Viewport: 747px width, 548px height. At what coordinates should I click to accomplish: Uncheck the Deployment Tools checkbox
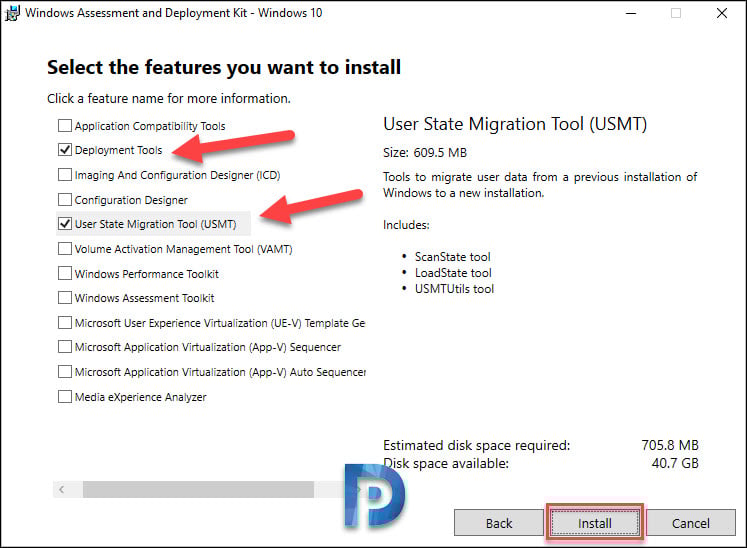(64, 150)
